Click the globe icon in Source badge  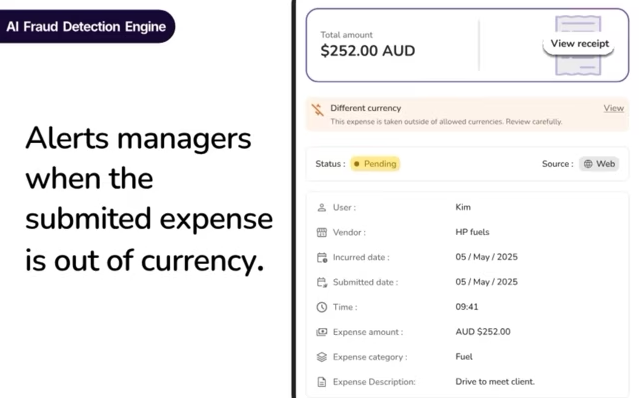[588, 164]
